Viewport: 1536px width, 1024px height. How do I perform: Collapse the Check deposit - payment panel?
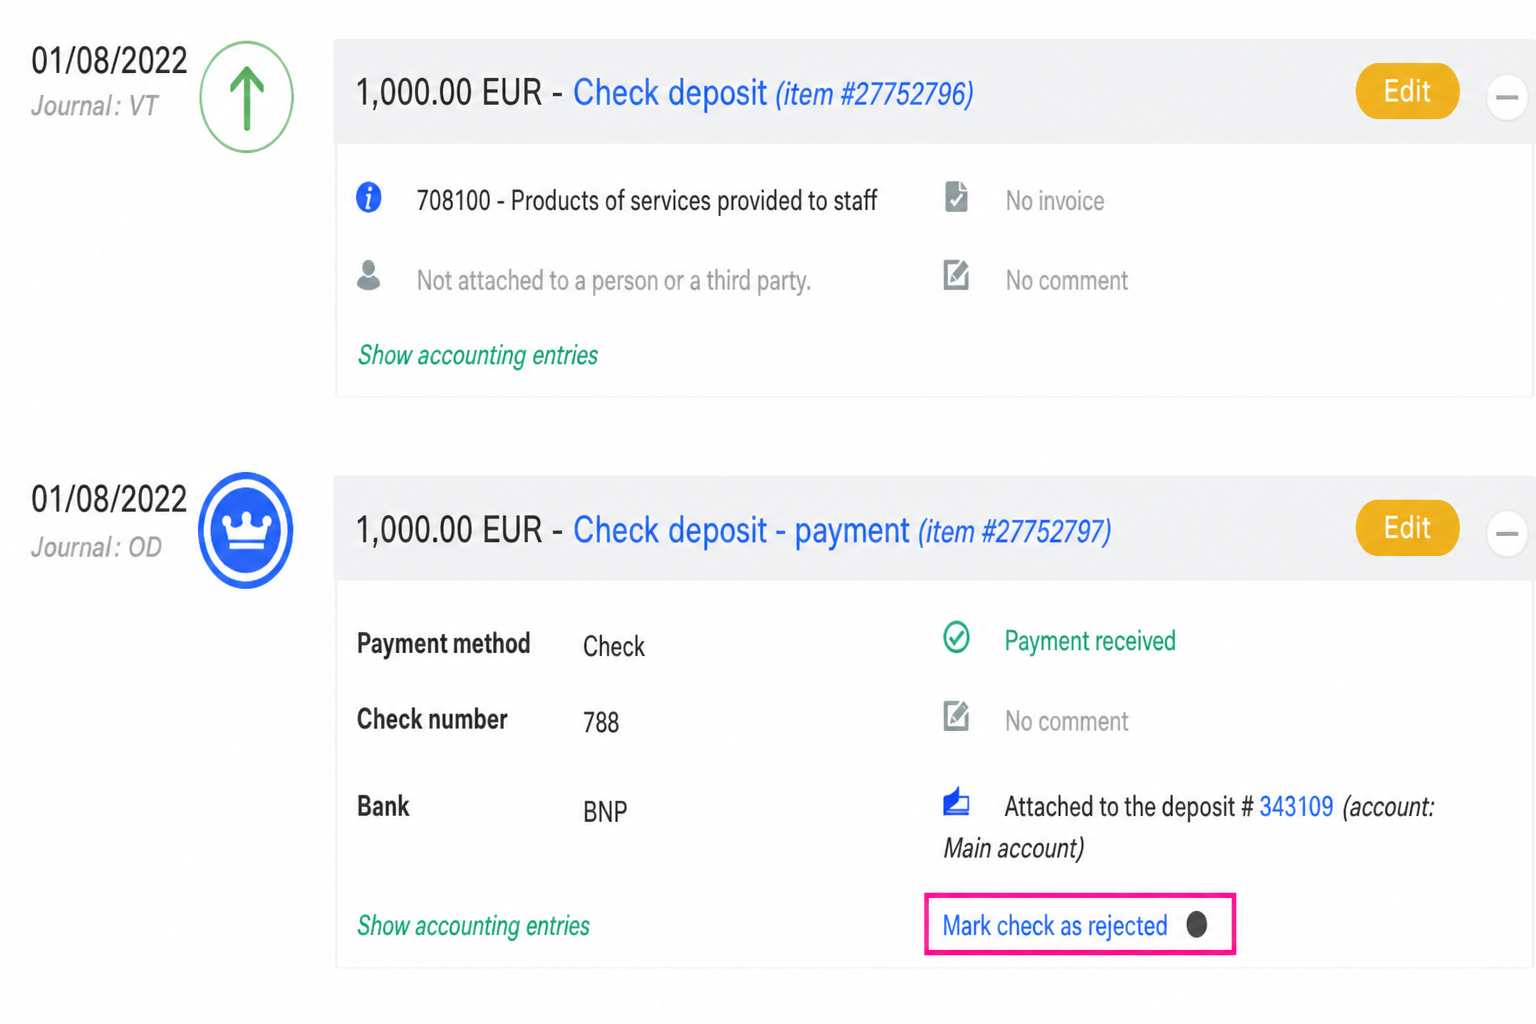tap(1507, 534)
